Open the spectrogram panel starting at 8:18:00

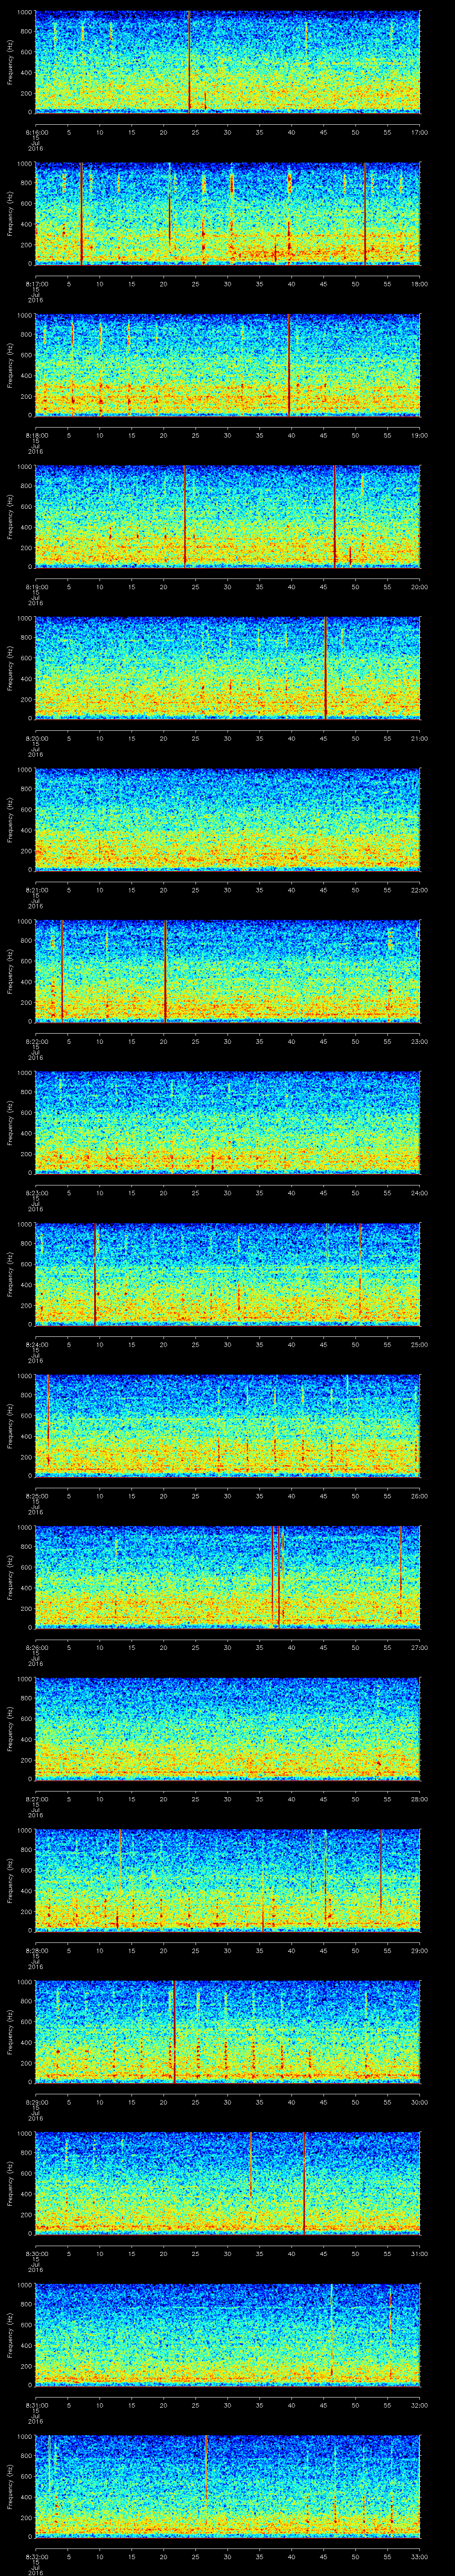pyautogui.click(x=228, y=365)
